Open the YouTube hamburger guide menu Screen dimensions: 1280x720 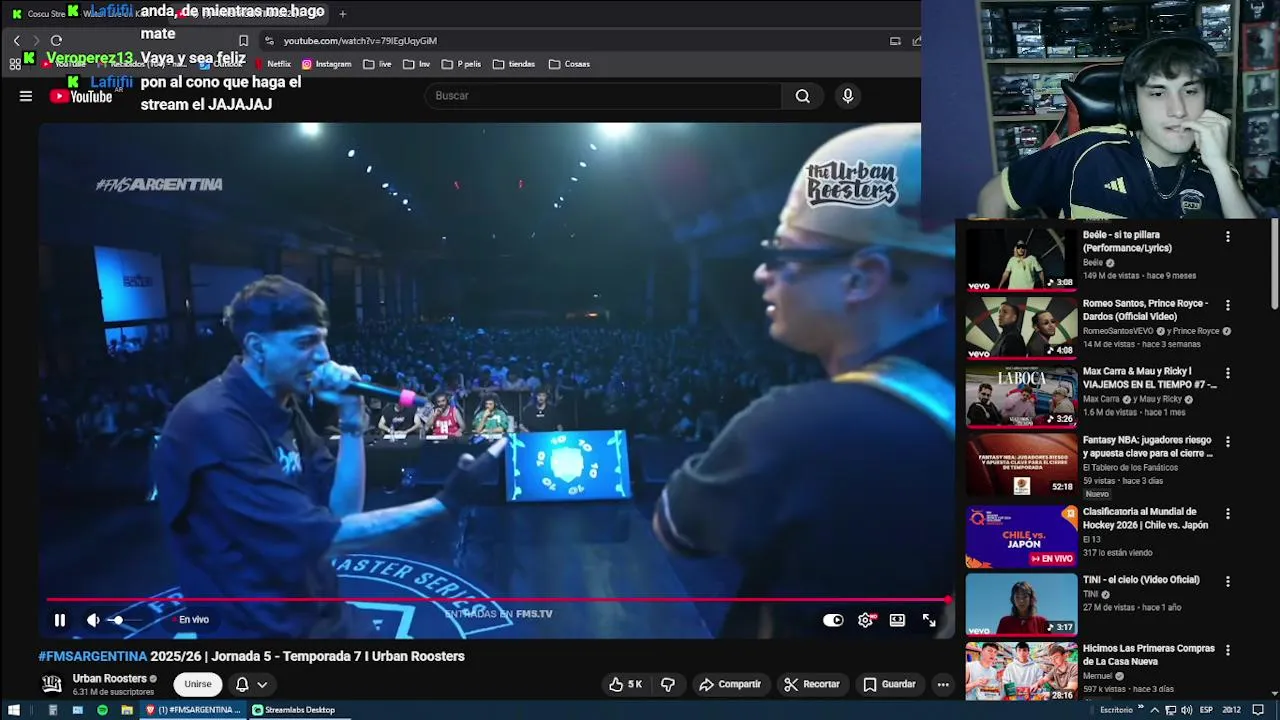point(26,96)
